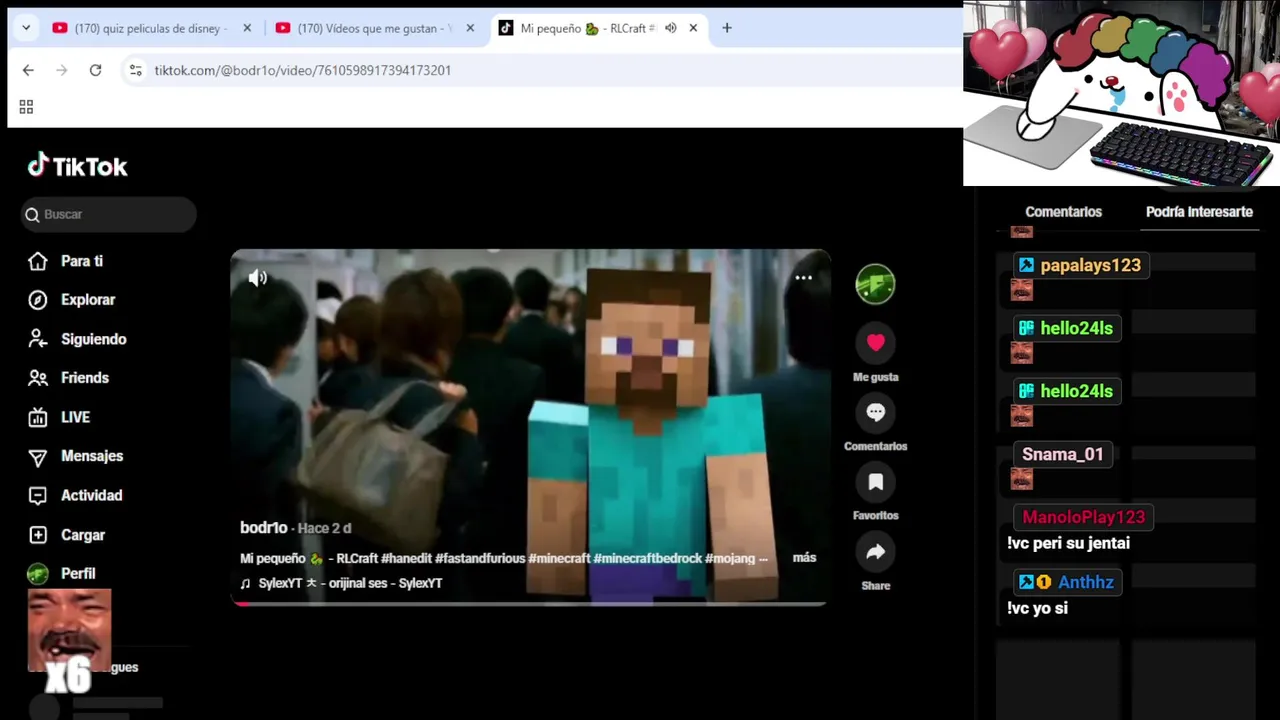
Task: Open a new browser tab with plus
Action: 727,28
